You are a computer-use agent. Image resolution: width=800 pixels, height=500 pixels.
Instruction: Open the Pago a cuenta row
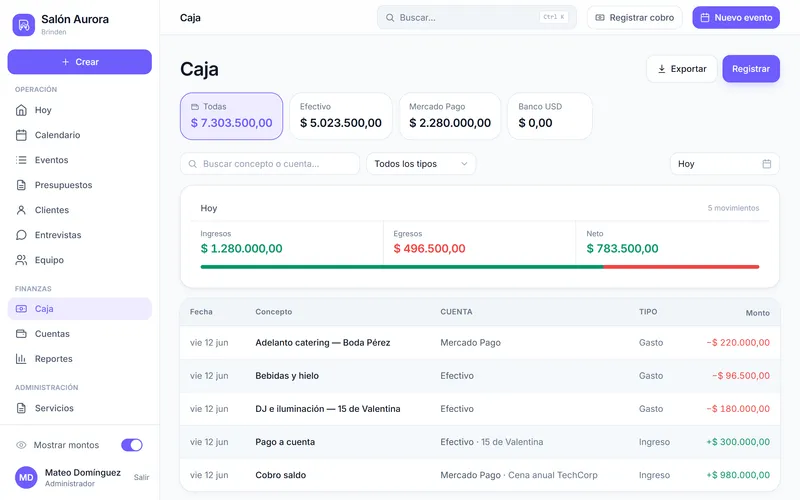(x=480, y=442)
